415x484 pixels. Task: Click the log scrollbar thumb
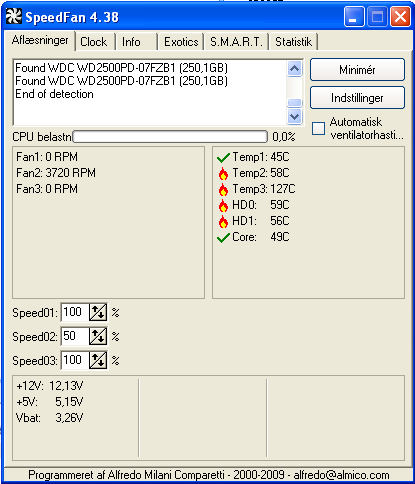coord(294,103)
